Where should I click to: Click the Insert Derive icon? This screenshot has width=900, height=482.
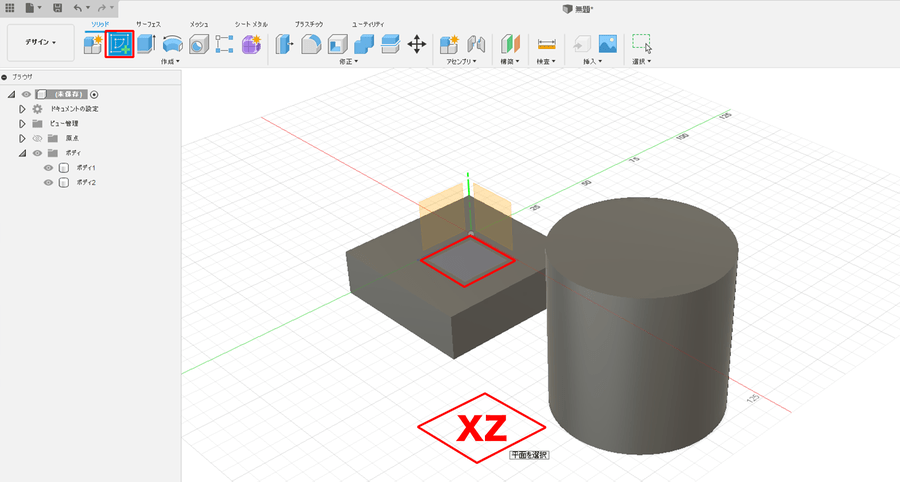pyautogui.click(x=581, y=44)
